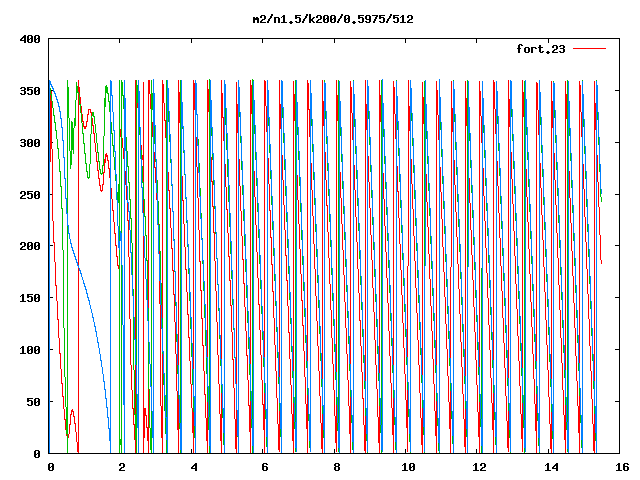Click x-axis label 4
Viewport: 640px width, 480px height.
click(x=193, y=467)
